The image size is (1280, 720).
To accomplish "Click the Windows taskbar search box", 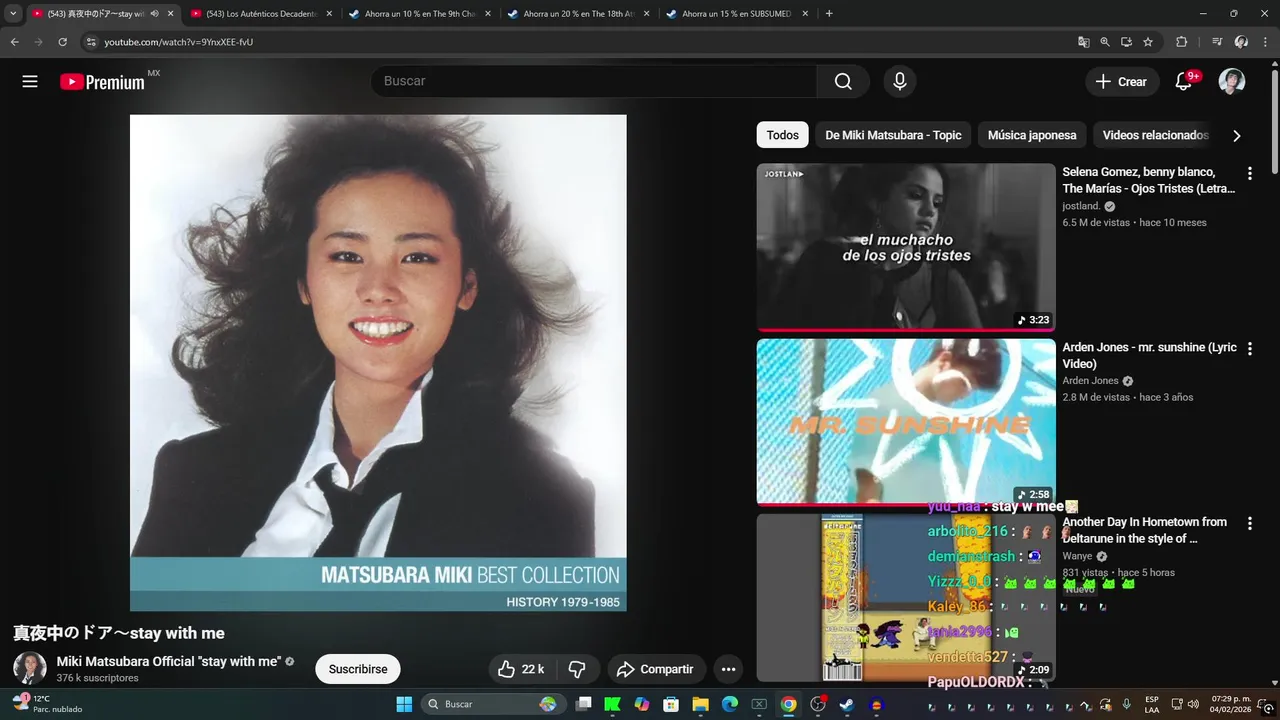I will (x=493, y=704).
